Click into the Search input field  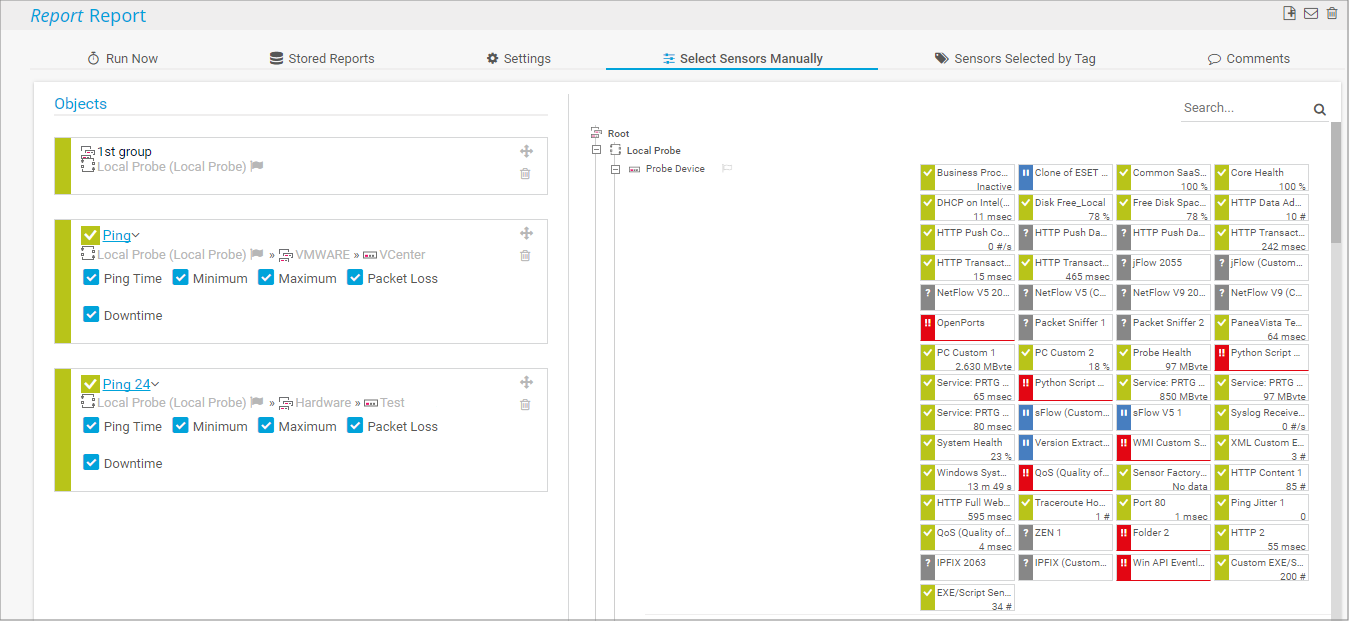1243,108
